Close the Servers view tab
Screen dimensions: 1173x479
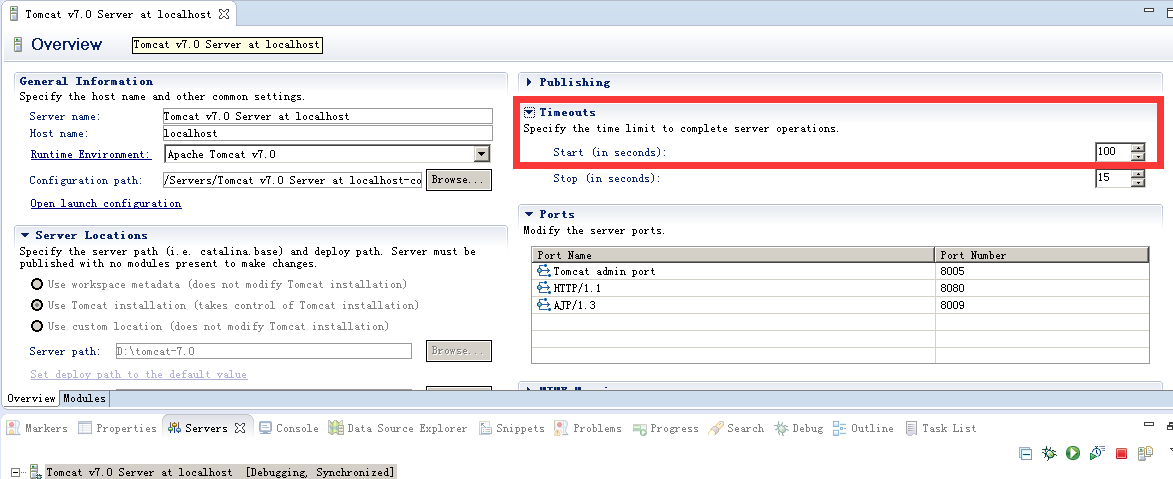tap(240, 428)
